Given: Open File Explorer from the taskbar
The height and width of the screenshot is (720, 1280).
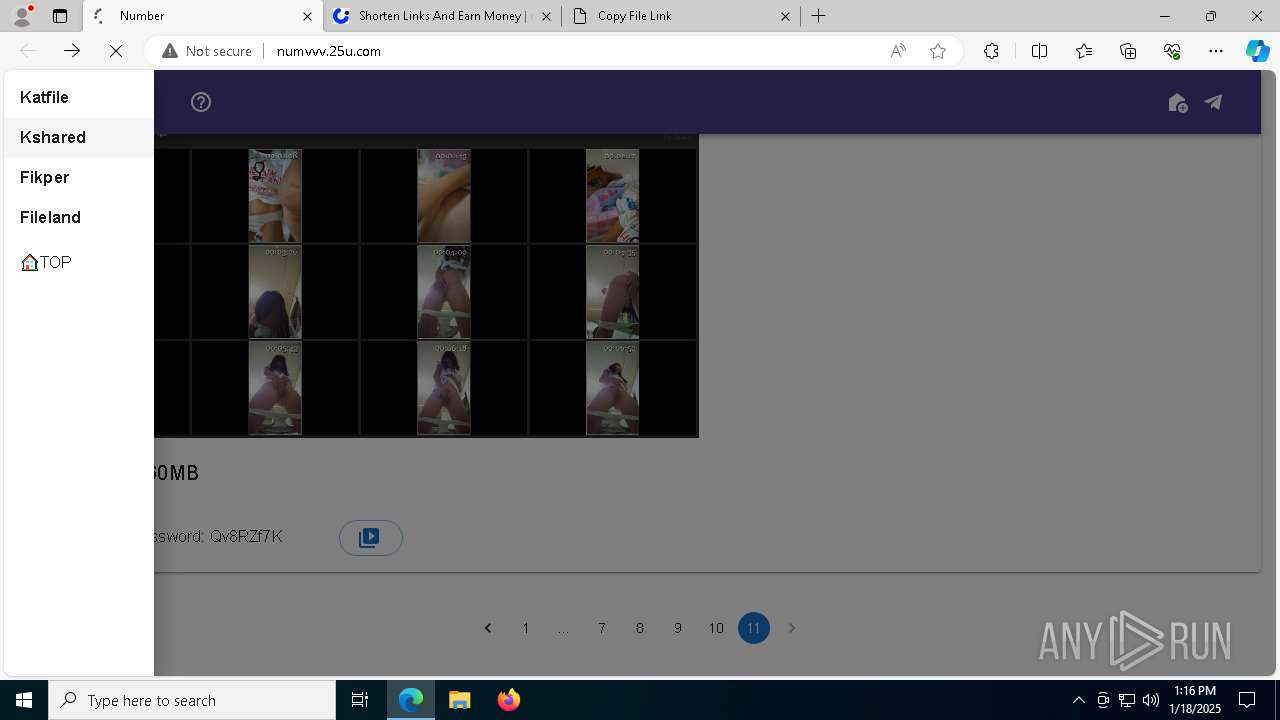Looking at the screenshot, I should click(x=459, y=700).
